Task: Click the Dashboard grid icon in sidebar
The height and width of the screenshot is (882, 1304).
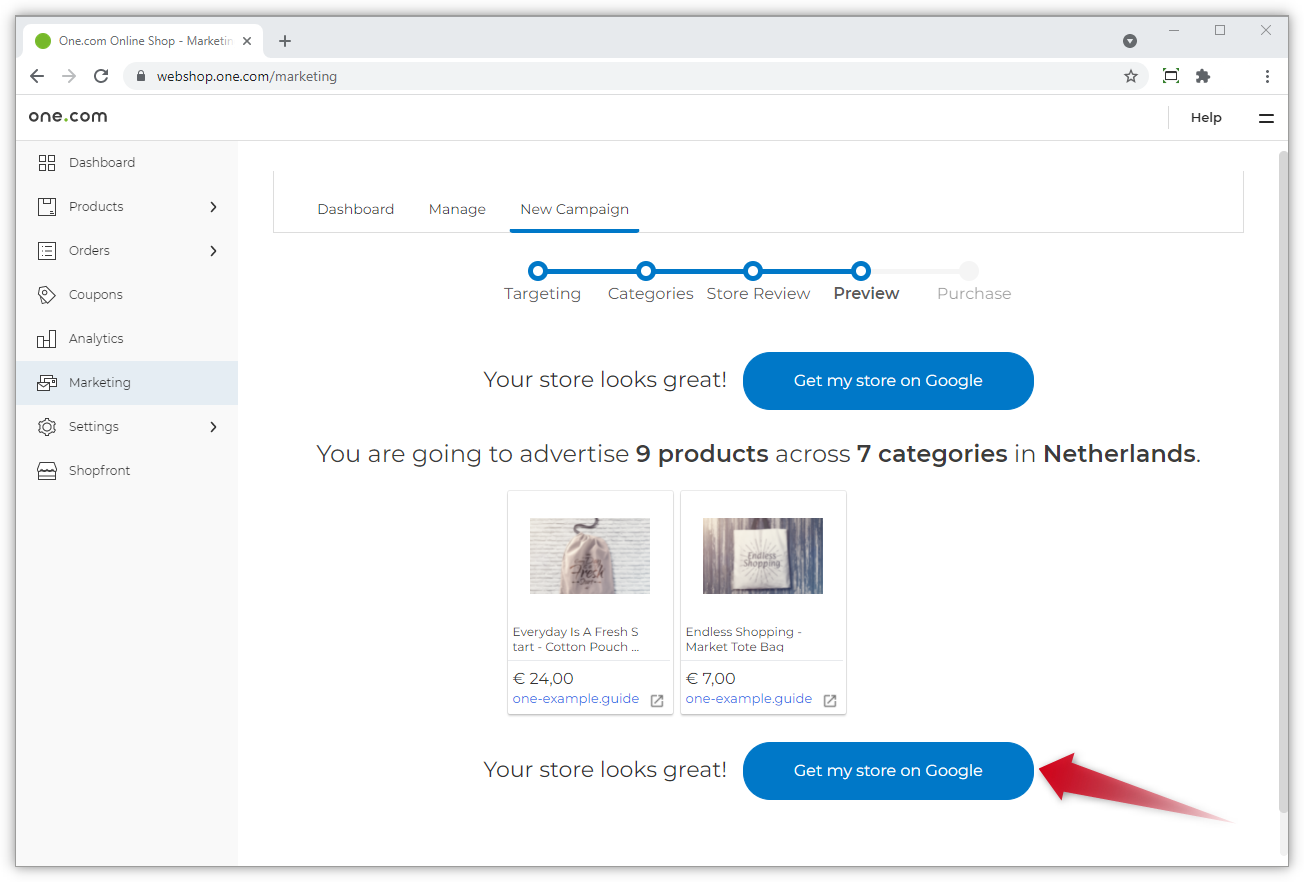Action: click(47, 163)
